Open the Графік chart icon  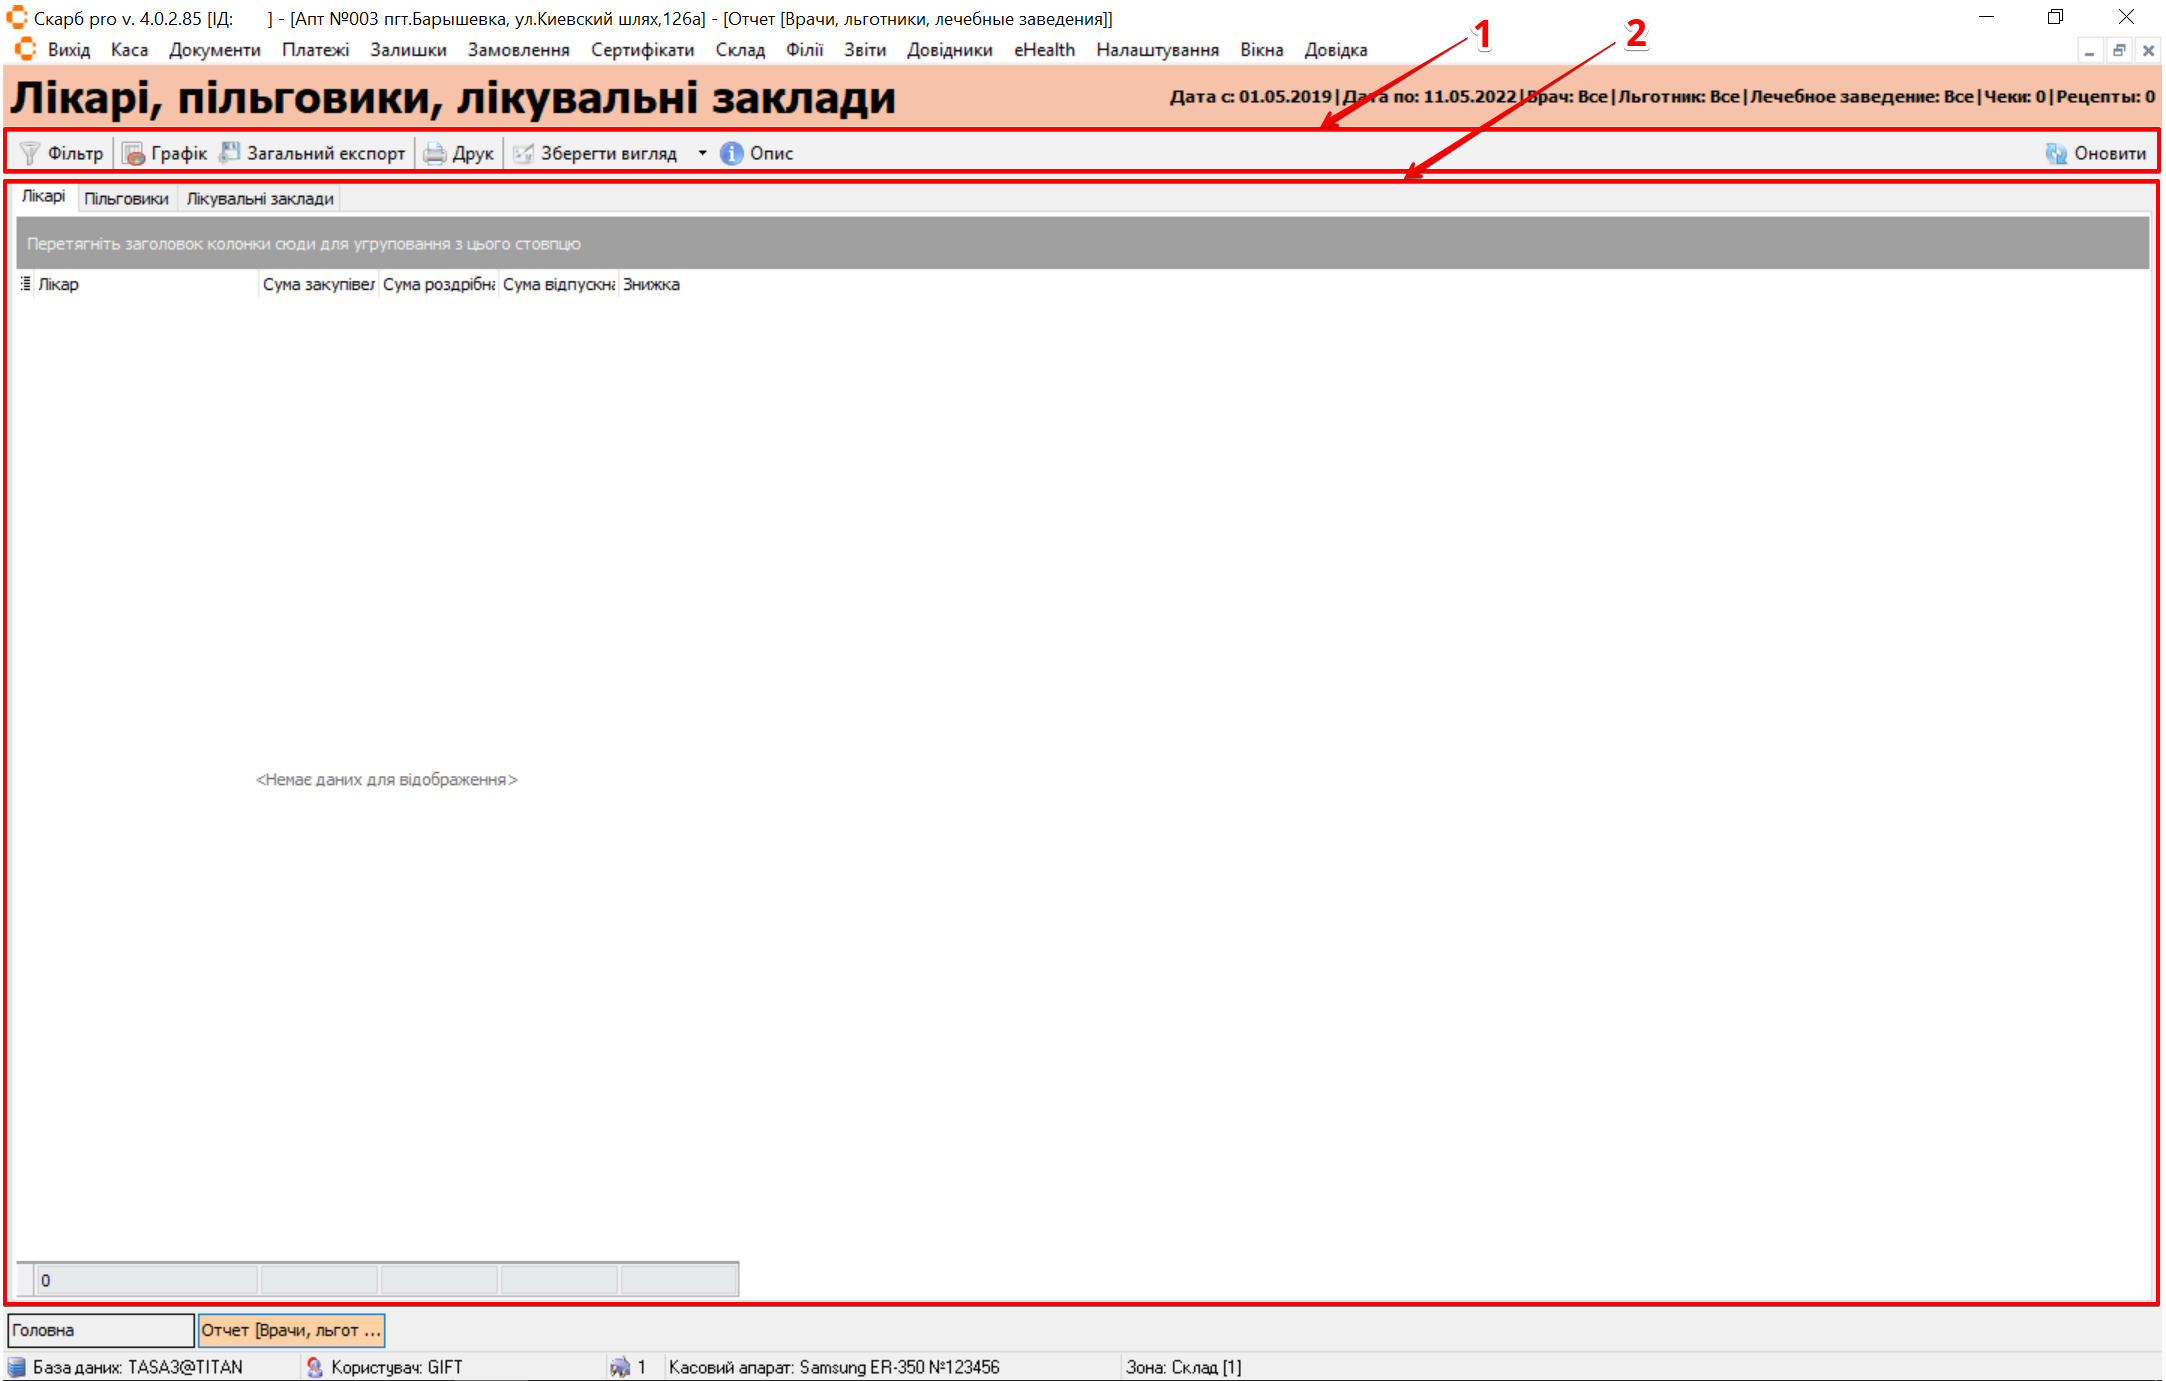coord(133,153)
